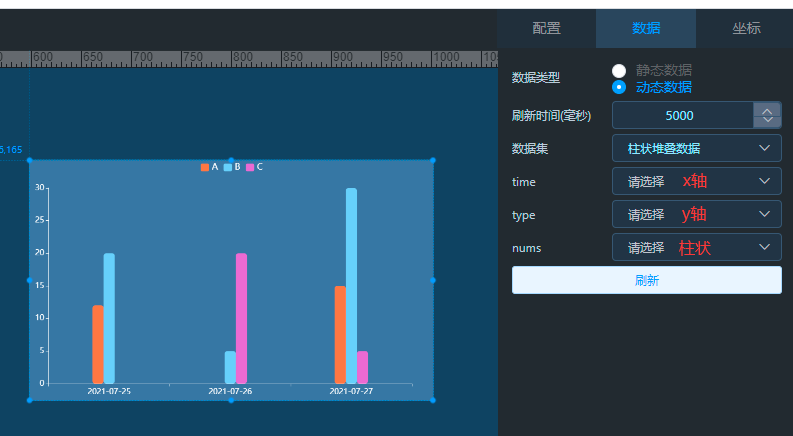Open the type field dropdown
793x436 pixels.
point(696,214)
